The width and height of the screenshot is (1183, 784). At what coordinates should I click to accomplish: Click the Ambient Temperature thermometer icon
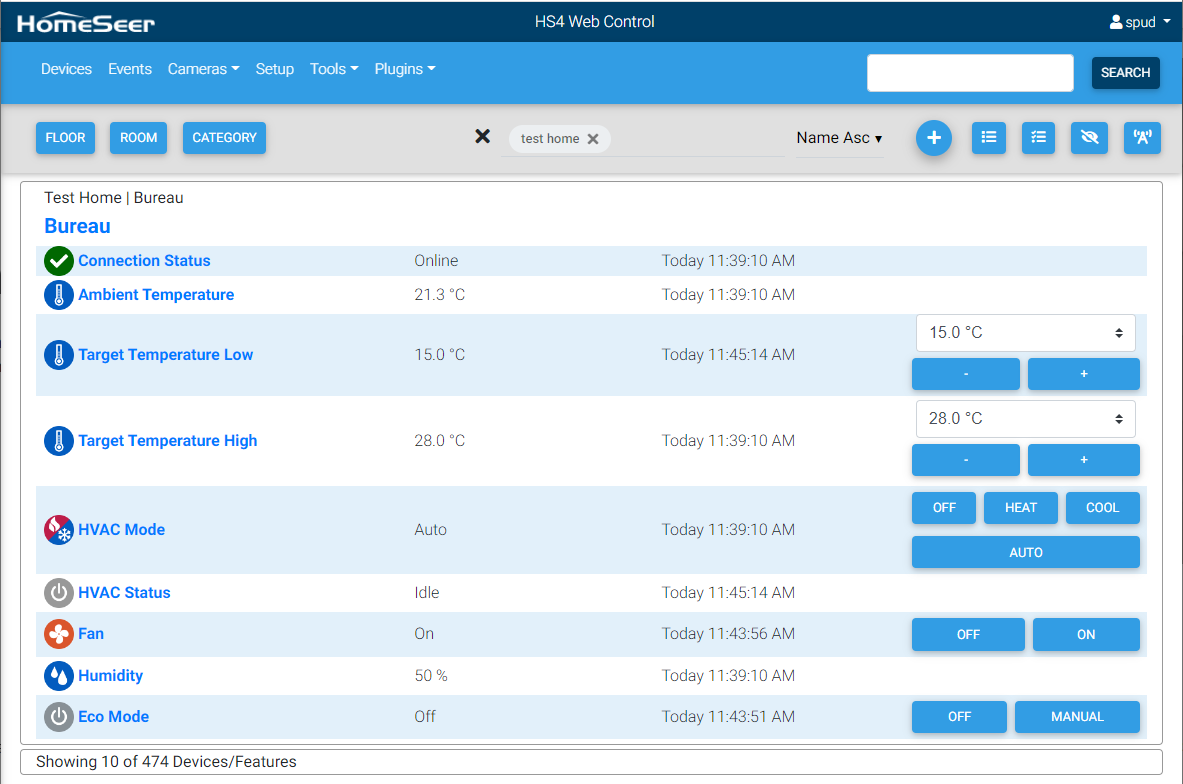[x=59, y=295]
